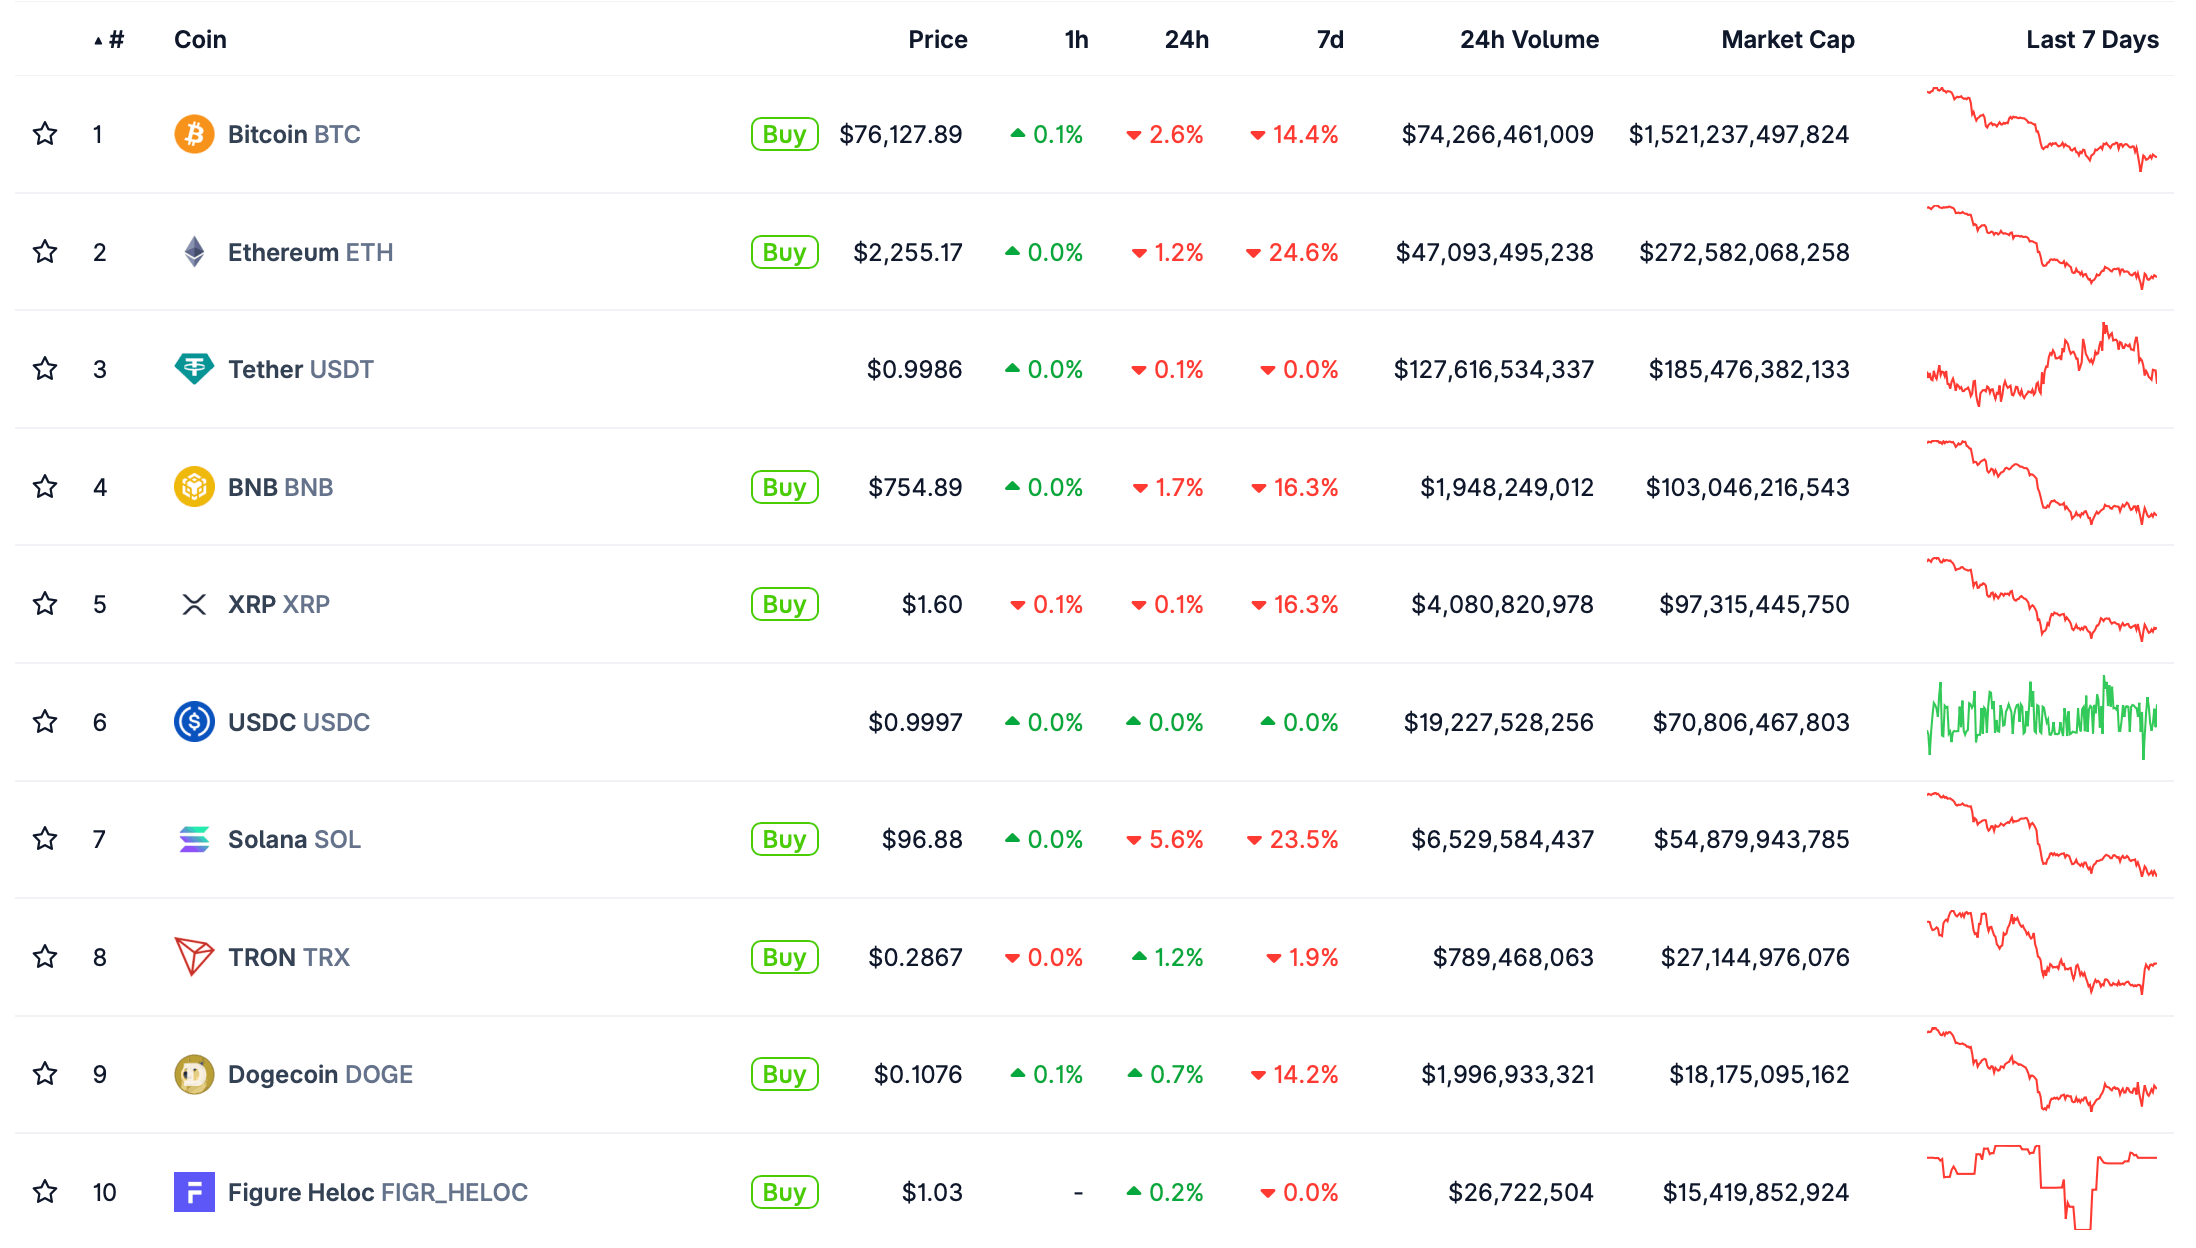2196x1248 pixels.
Task: Toggle favorite star for Bitcoin
Action: point(45,134)
